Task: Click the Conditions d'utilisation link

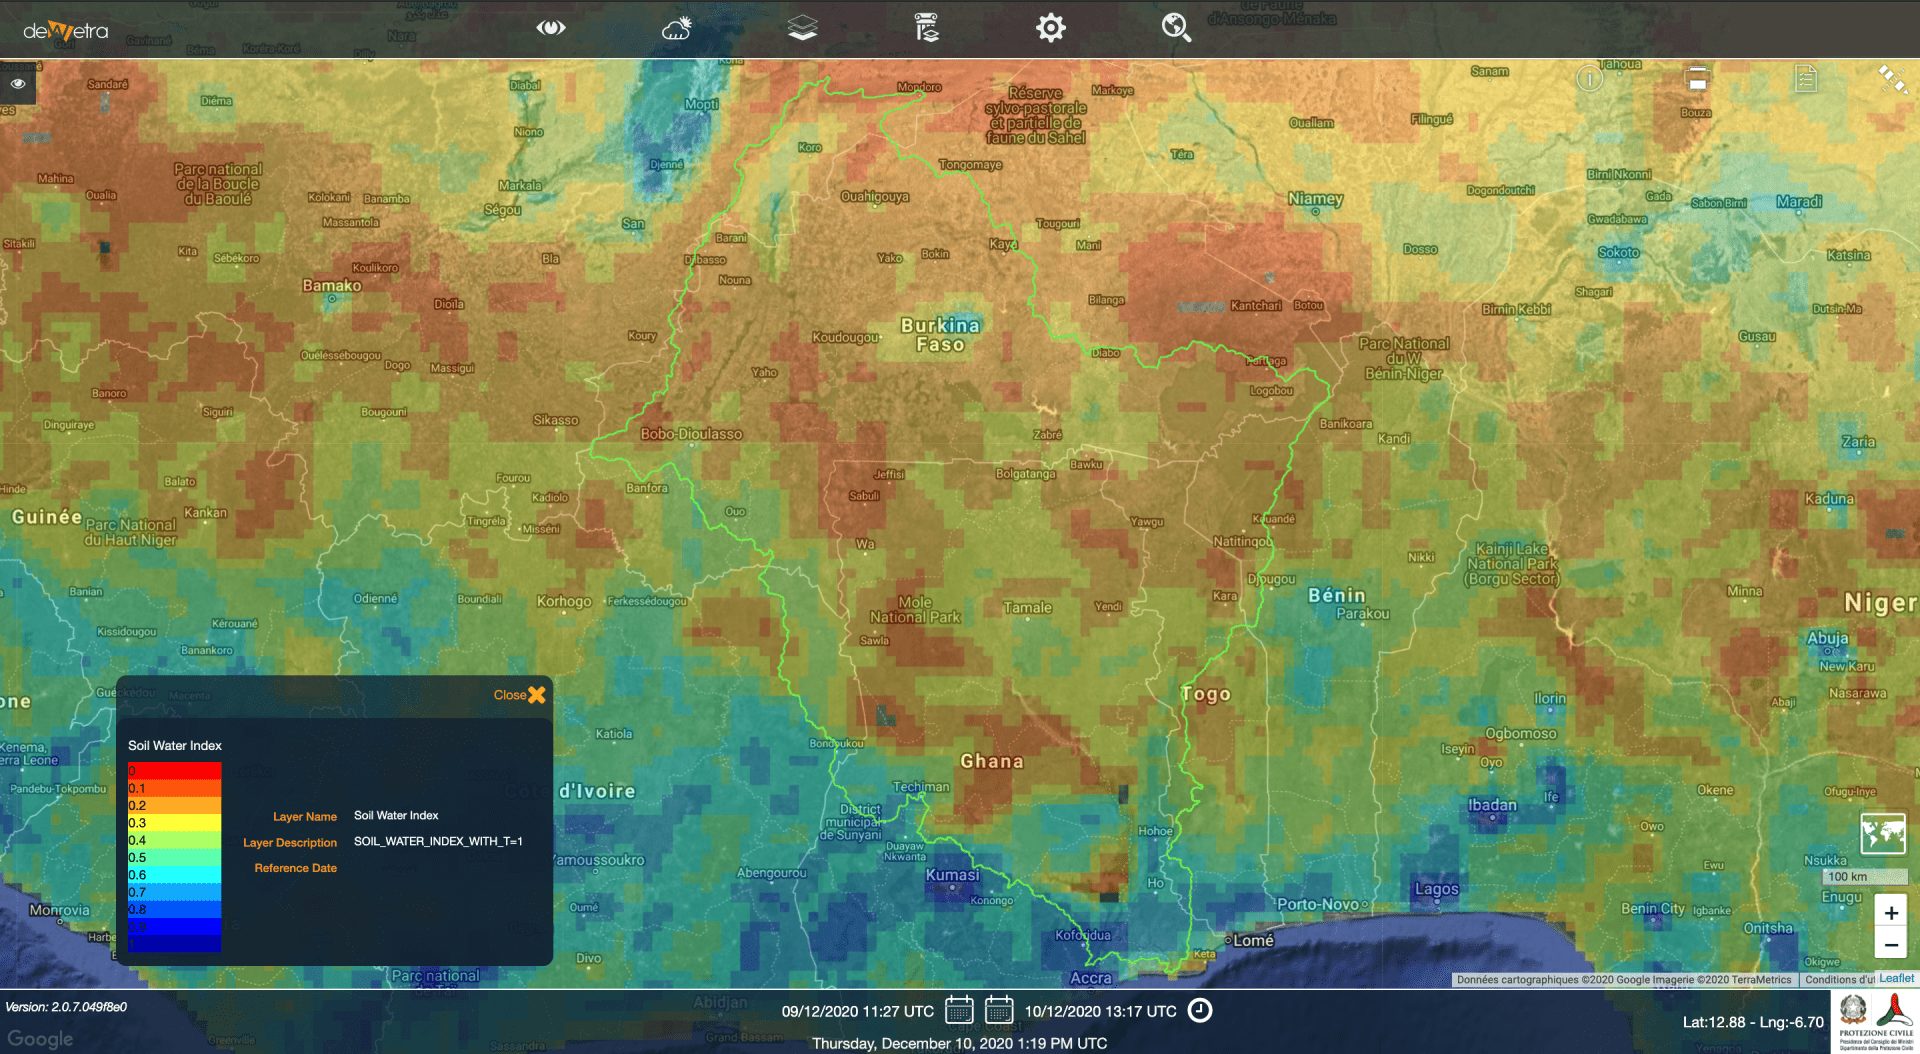Action: pos(1838,980)
